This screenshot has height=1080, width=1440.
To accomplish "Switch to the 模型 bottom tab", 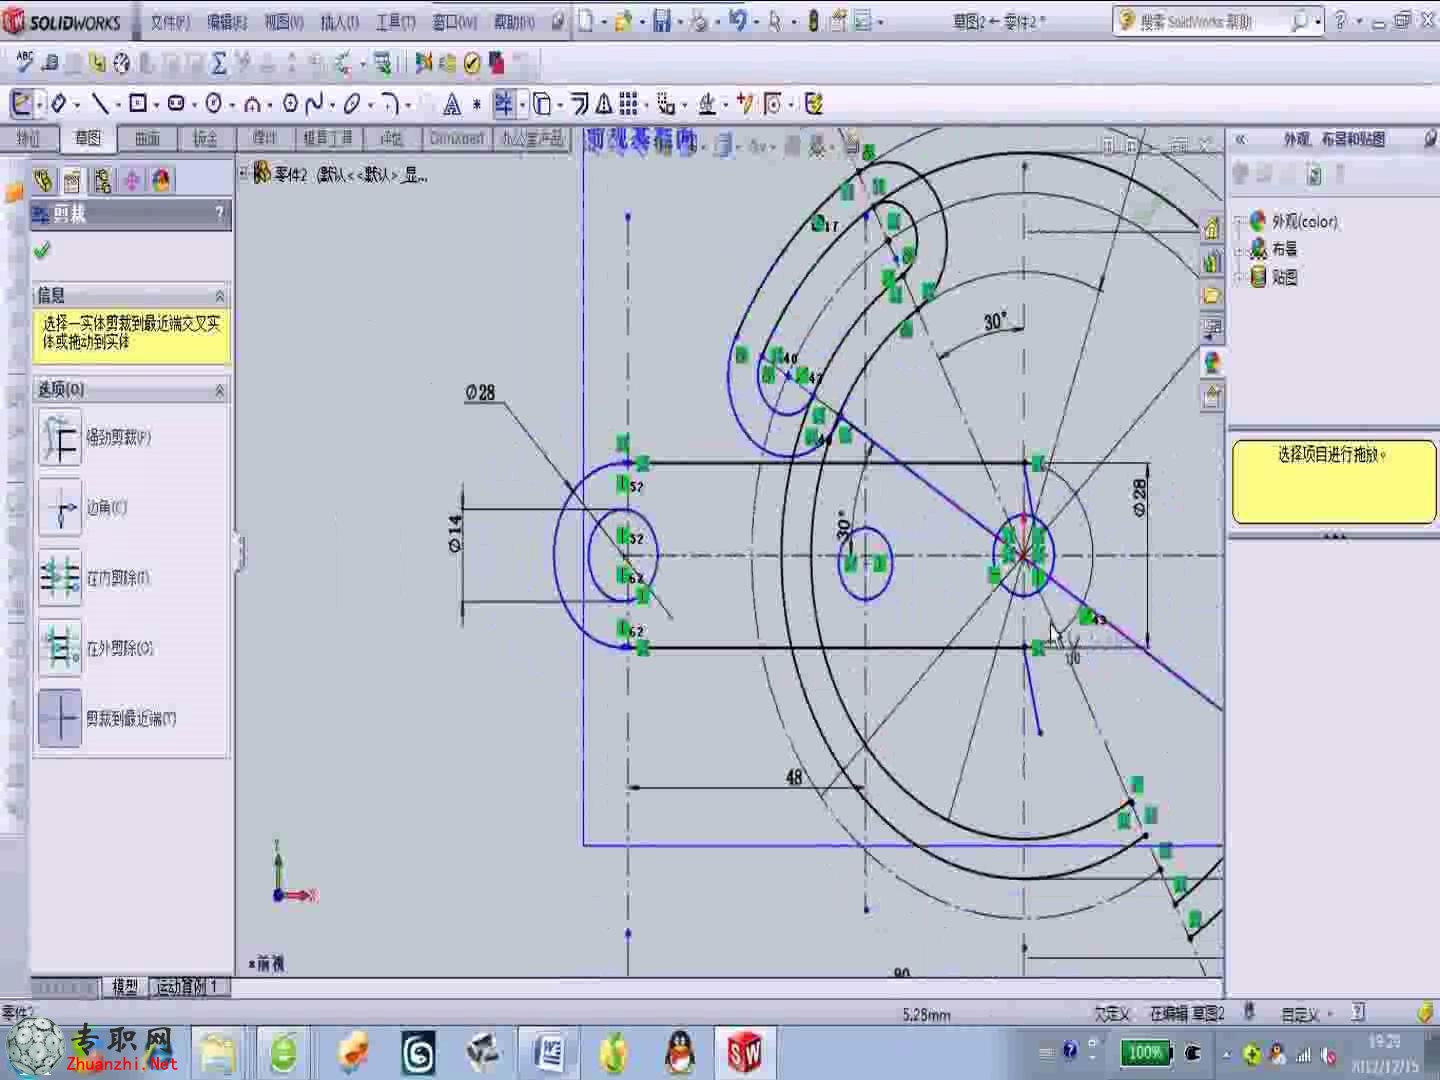I will tap(125, 987).
